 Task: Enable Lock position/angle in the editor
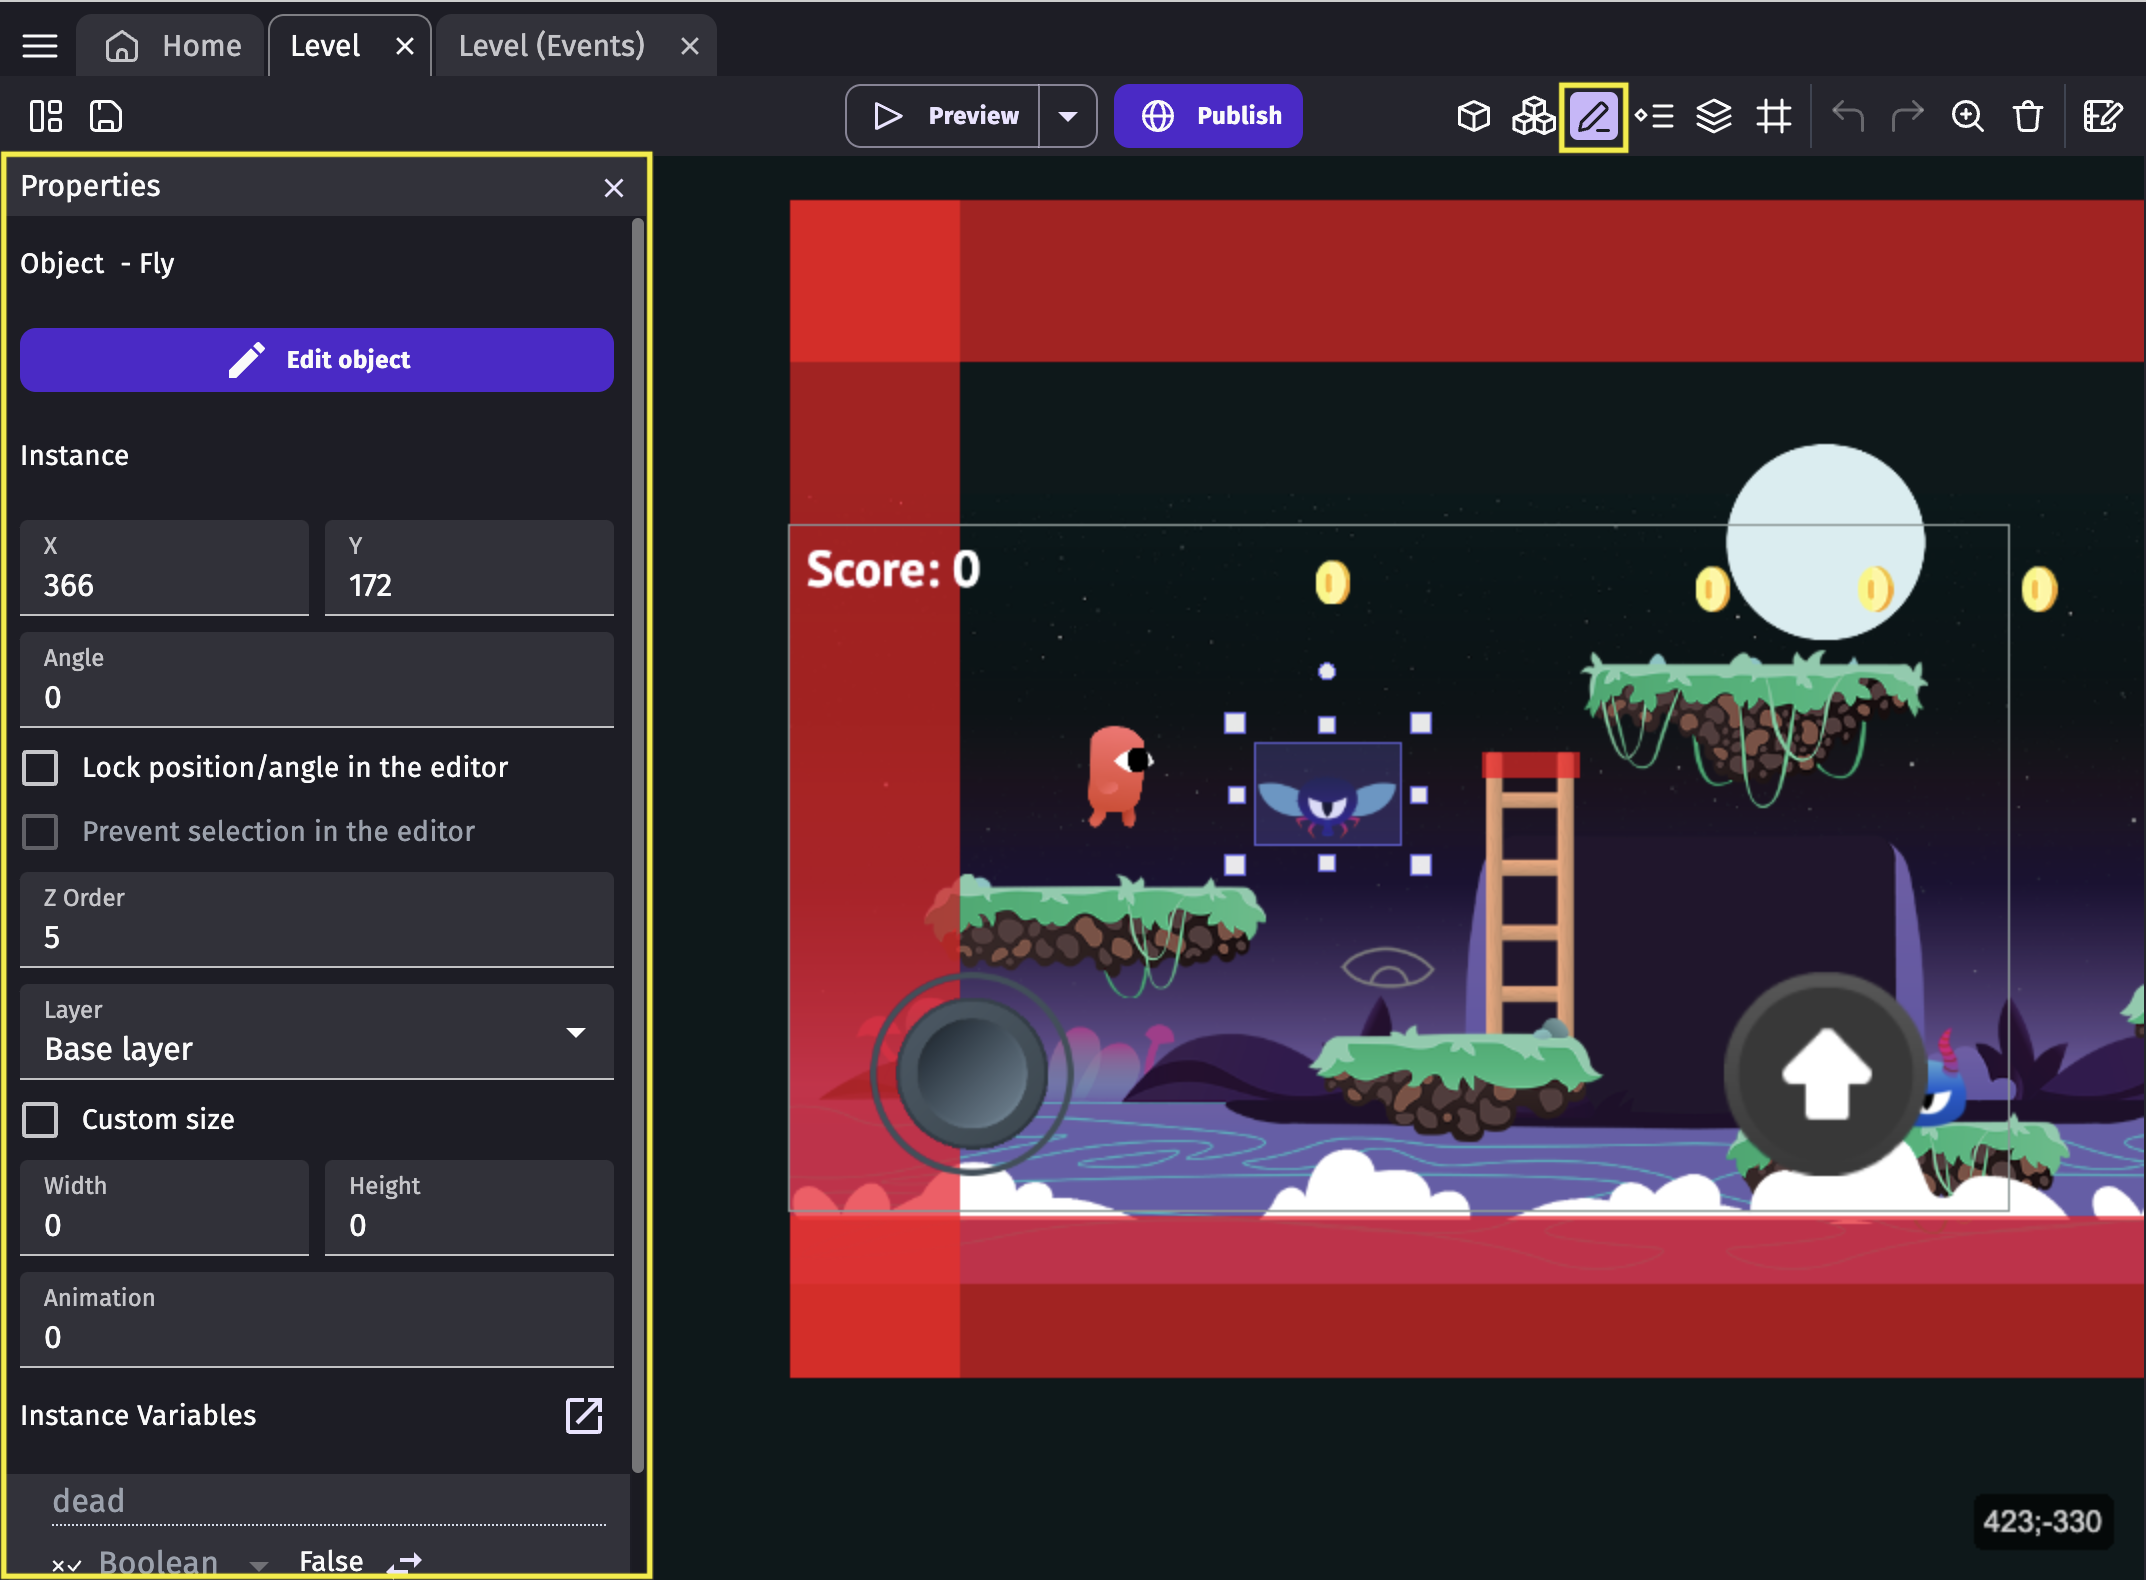click(x=41, y=768)
